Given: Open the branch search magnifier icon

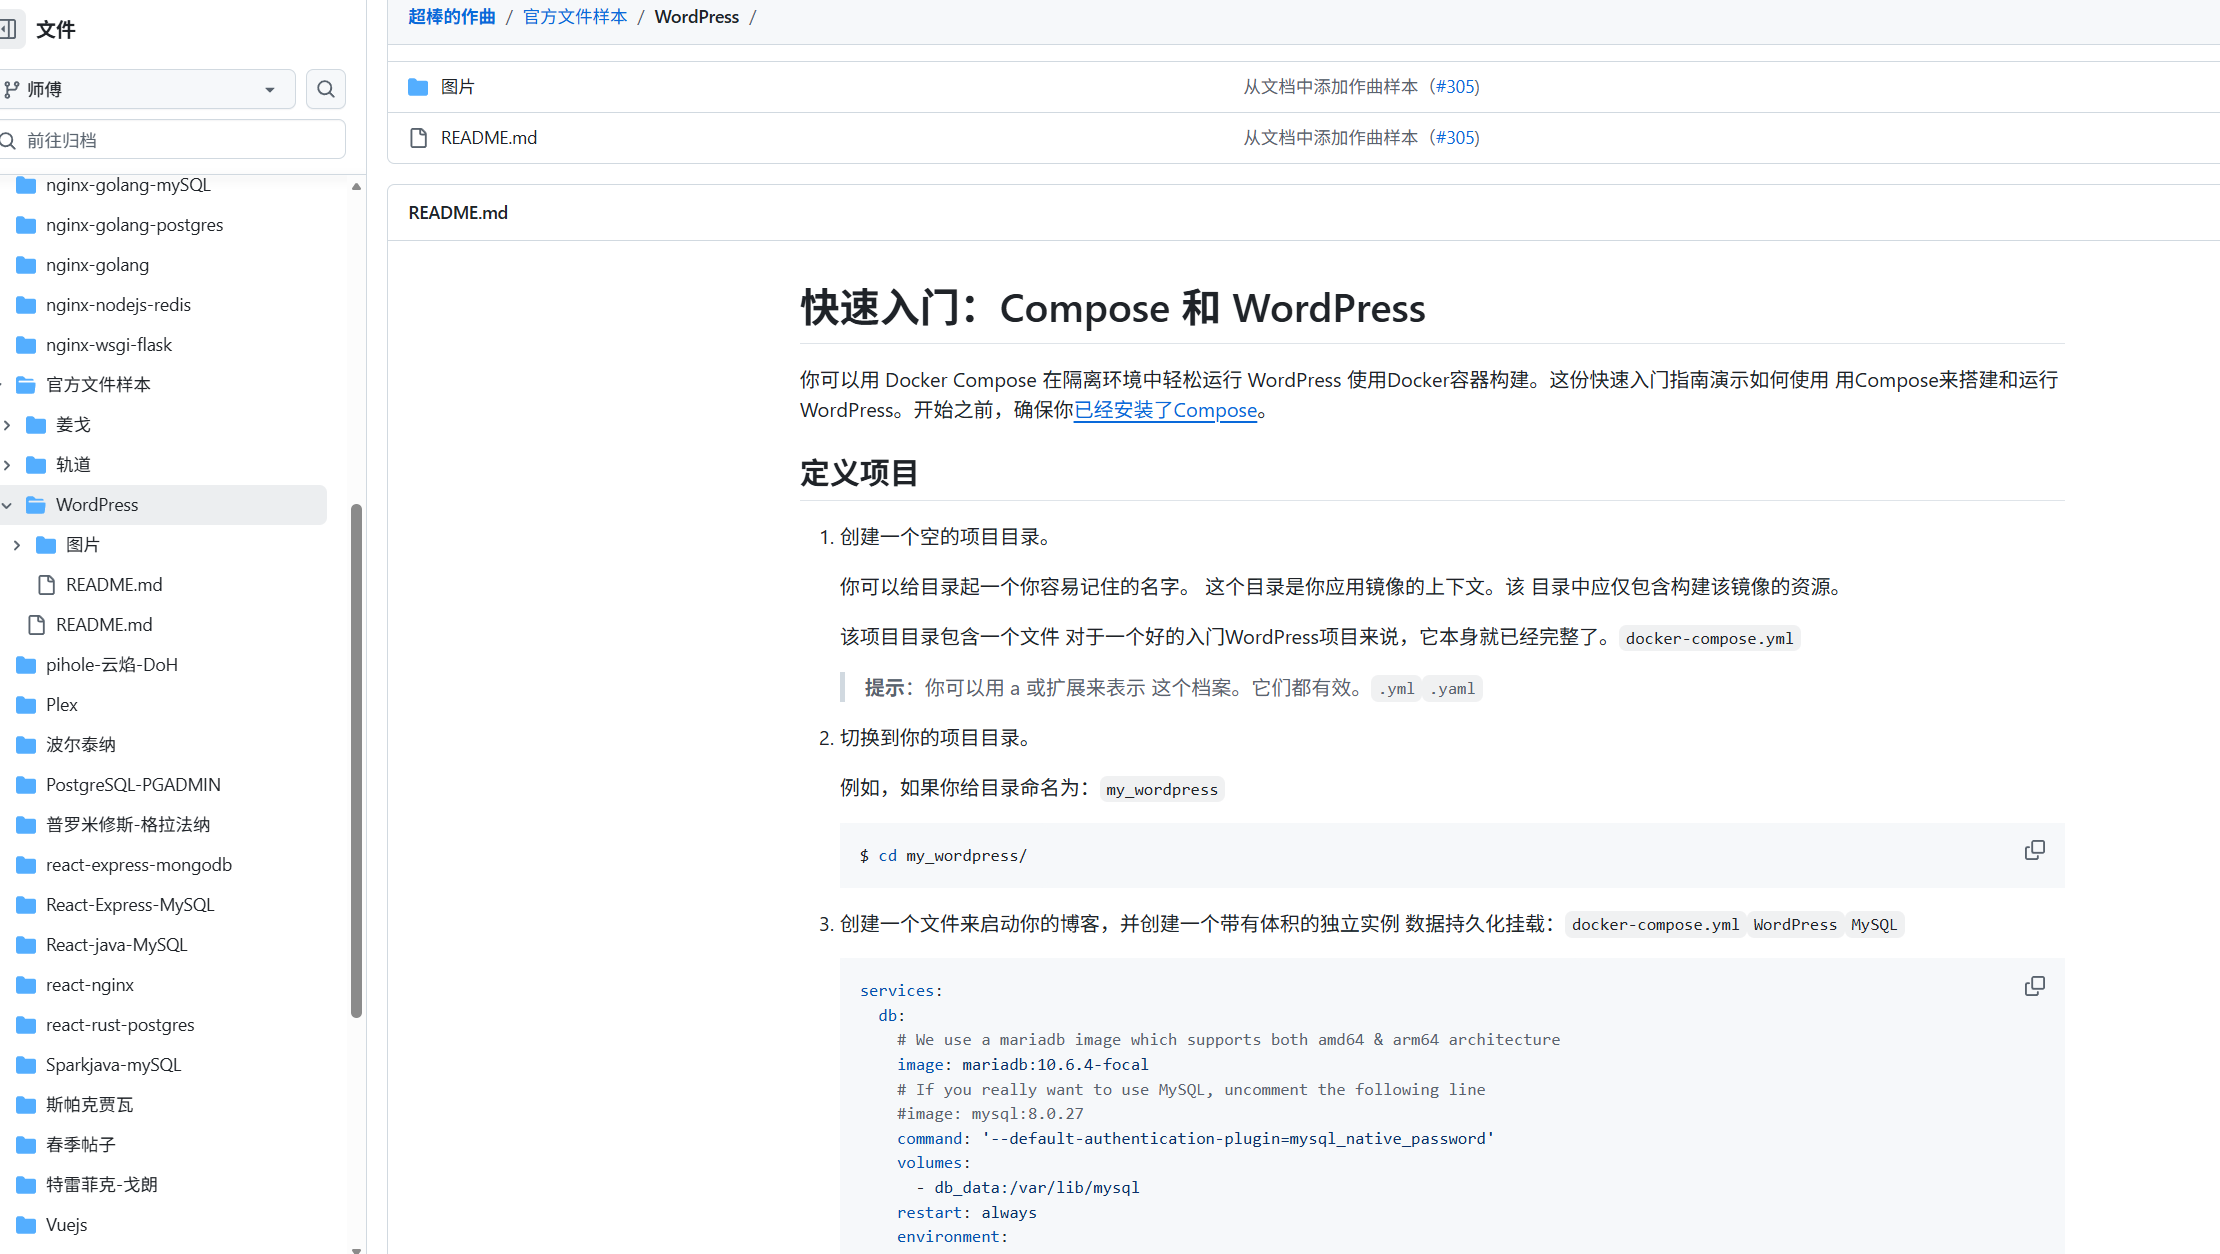Looking at the screenshot, I should pos(325,89).
